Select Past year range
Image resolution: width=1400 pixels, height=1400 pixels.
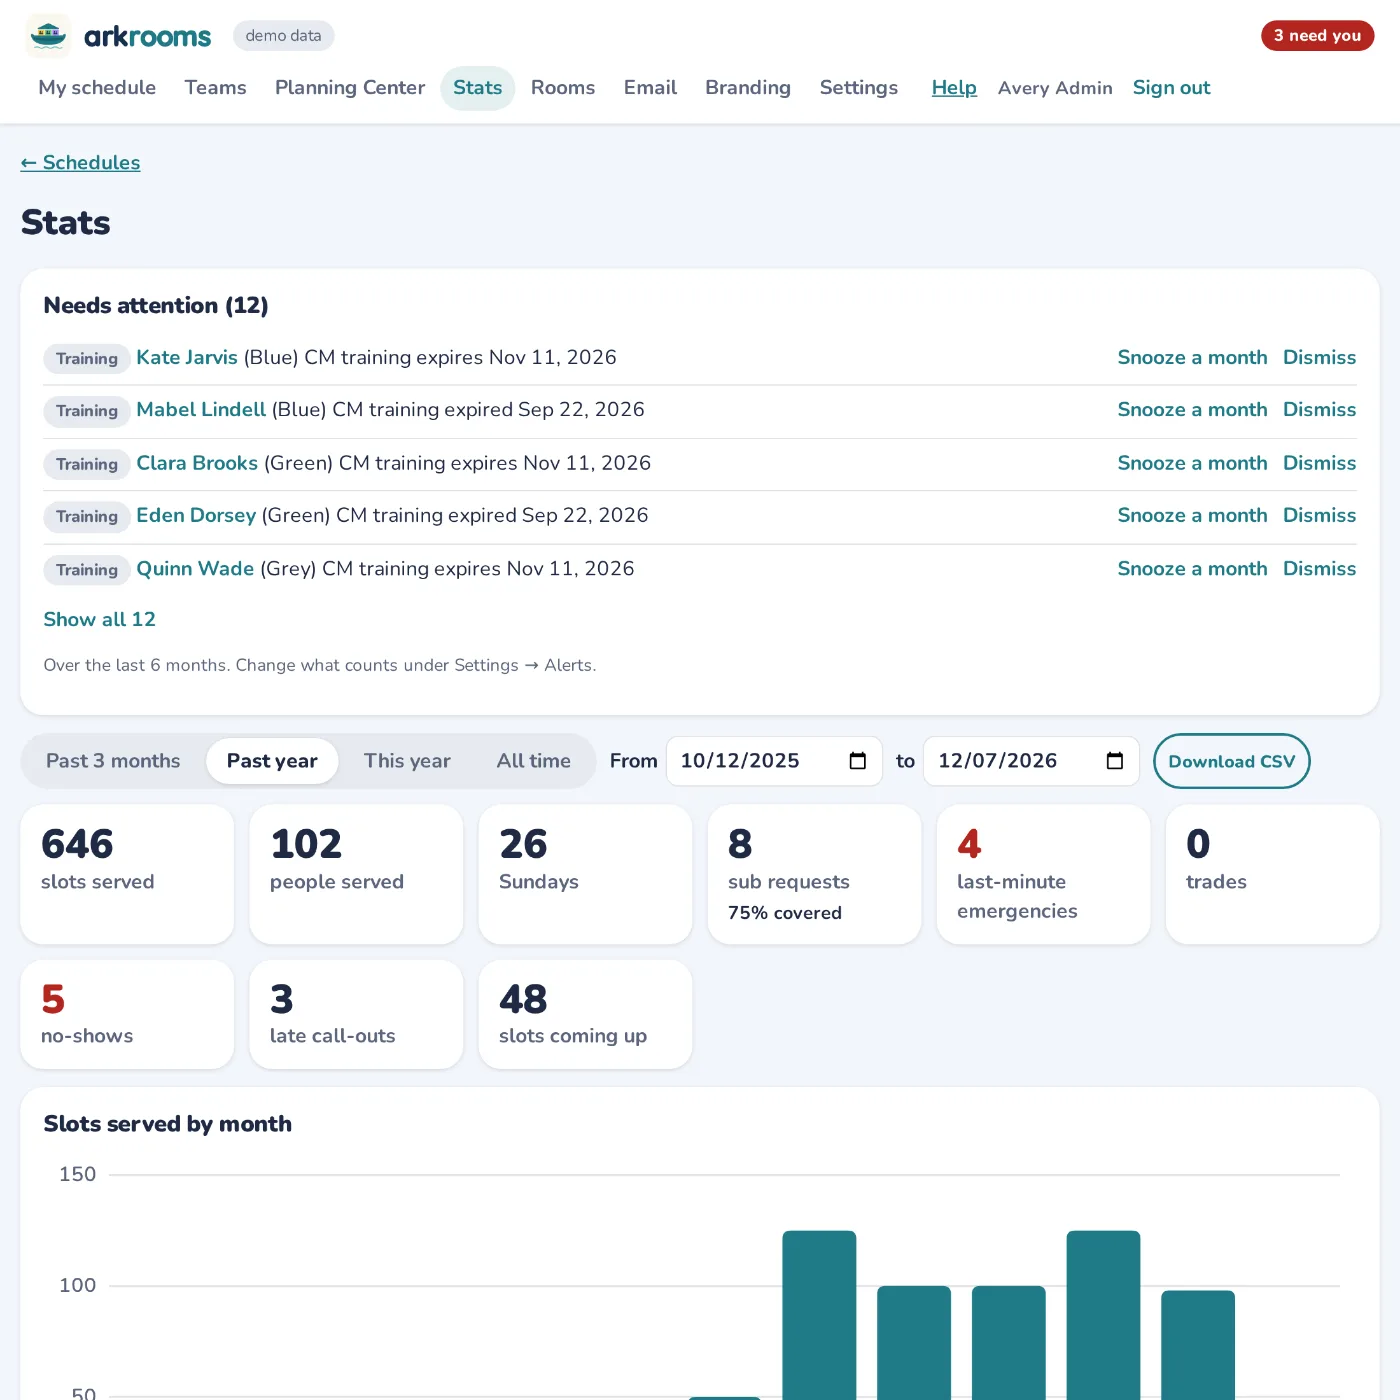pos(272,761)
